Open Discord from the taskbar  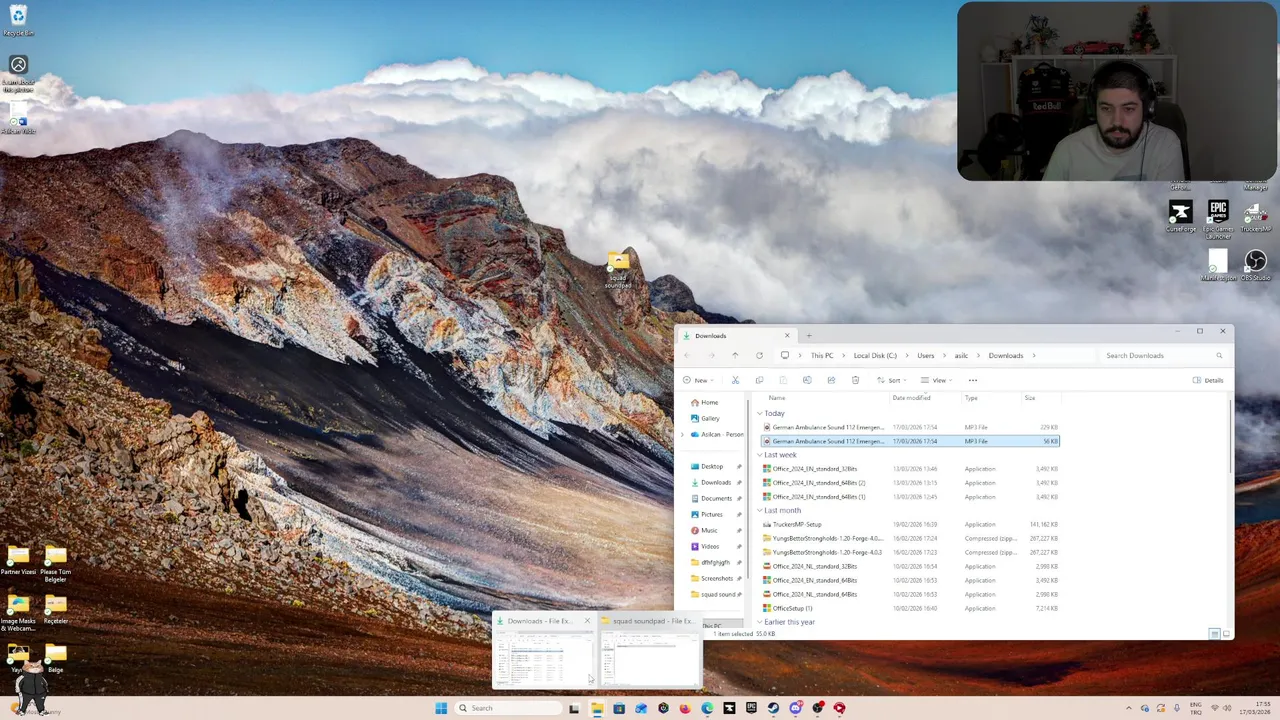point(795,708)
